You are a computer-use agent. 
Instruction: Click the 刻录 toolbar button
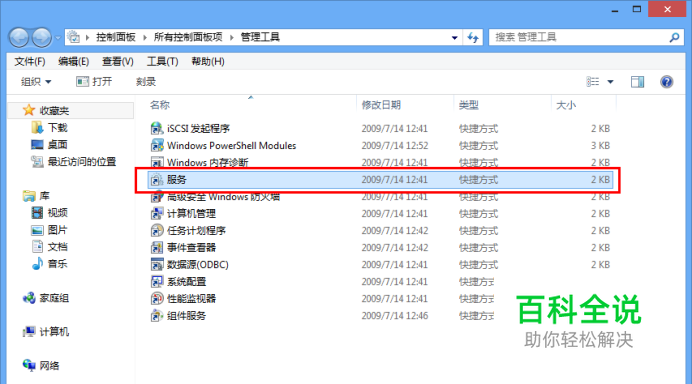(146, 82)
